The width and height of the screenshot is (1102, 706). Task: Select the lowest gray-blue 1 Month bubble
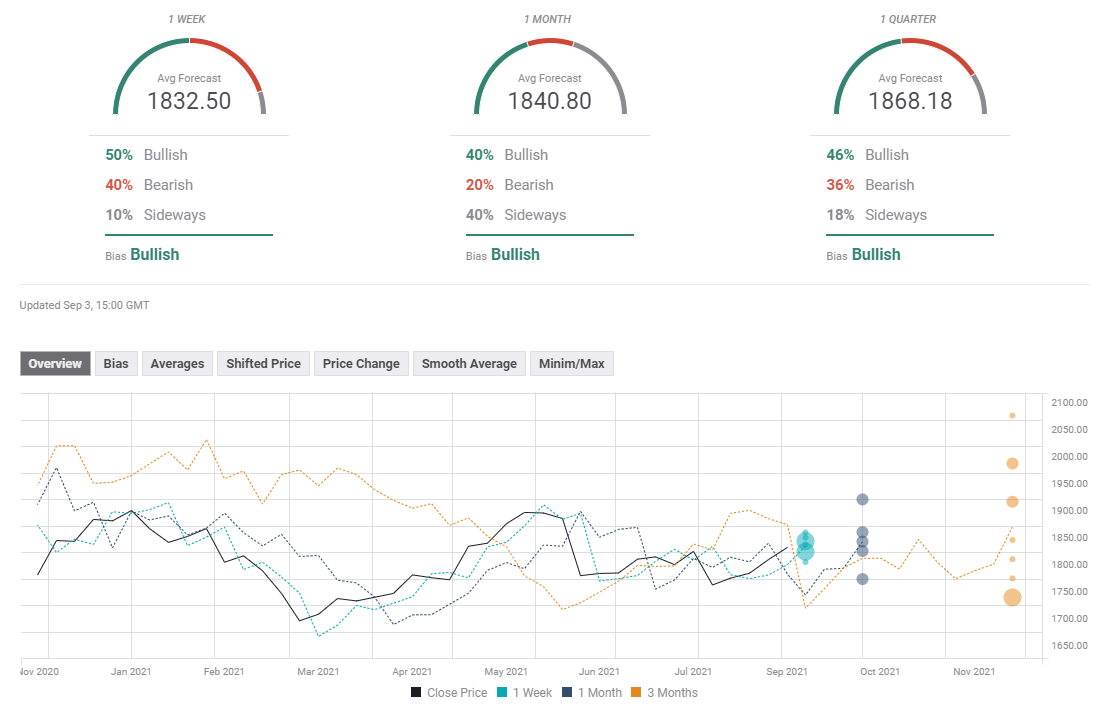coord(862,579)
